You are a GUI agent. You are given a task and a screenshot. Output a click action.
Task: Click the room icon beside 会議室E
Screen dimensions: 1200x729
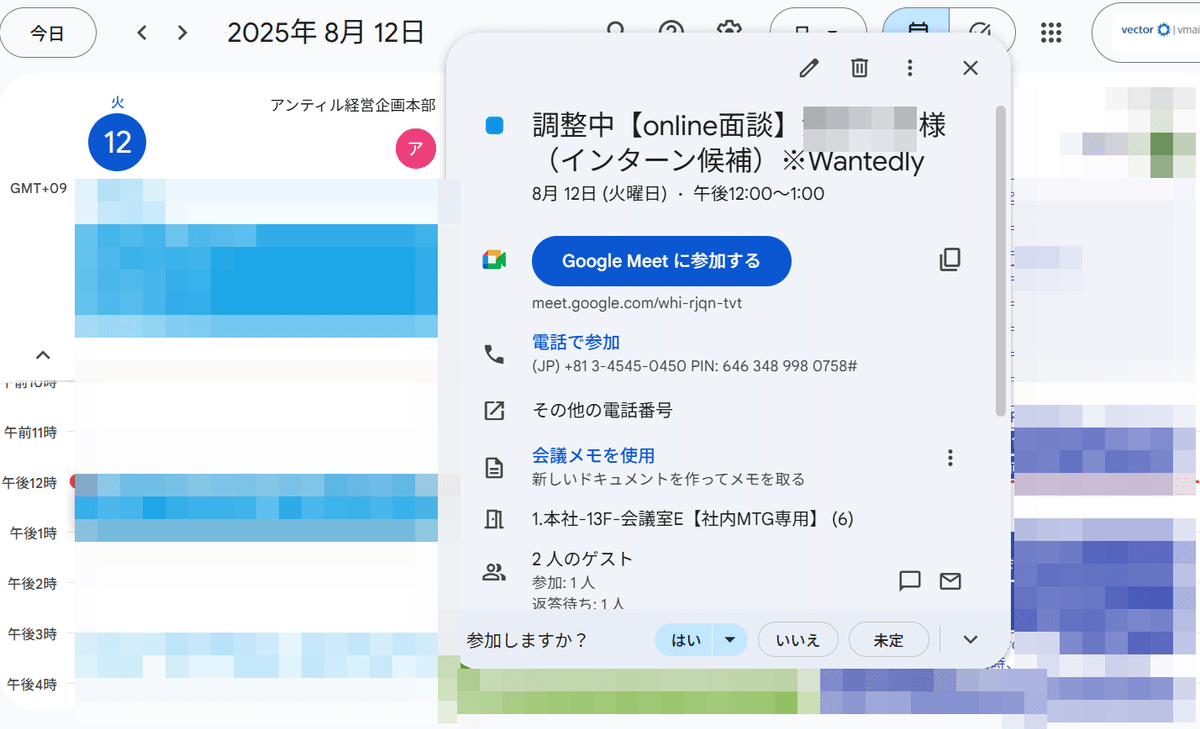[494, 519]
